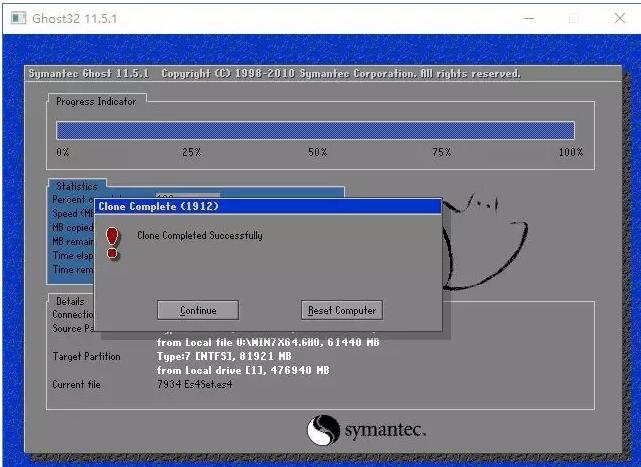Click the 0% progress marker label
The width and height of the screenshot is (641, 467).
click(x=63, y=152)
